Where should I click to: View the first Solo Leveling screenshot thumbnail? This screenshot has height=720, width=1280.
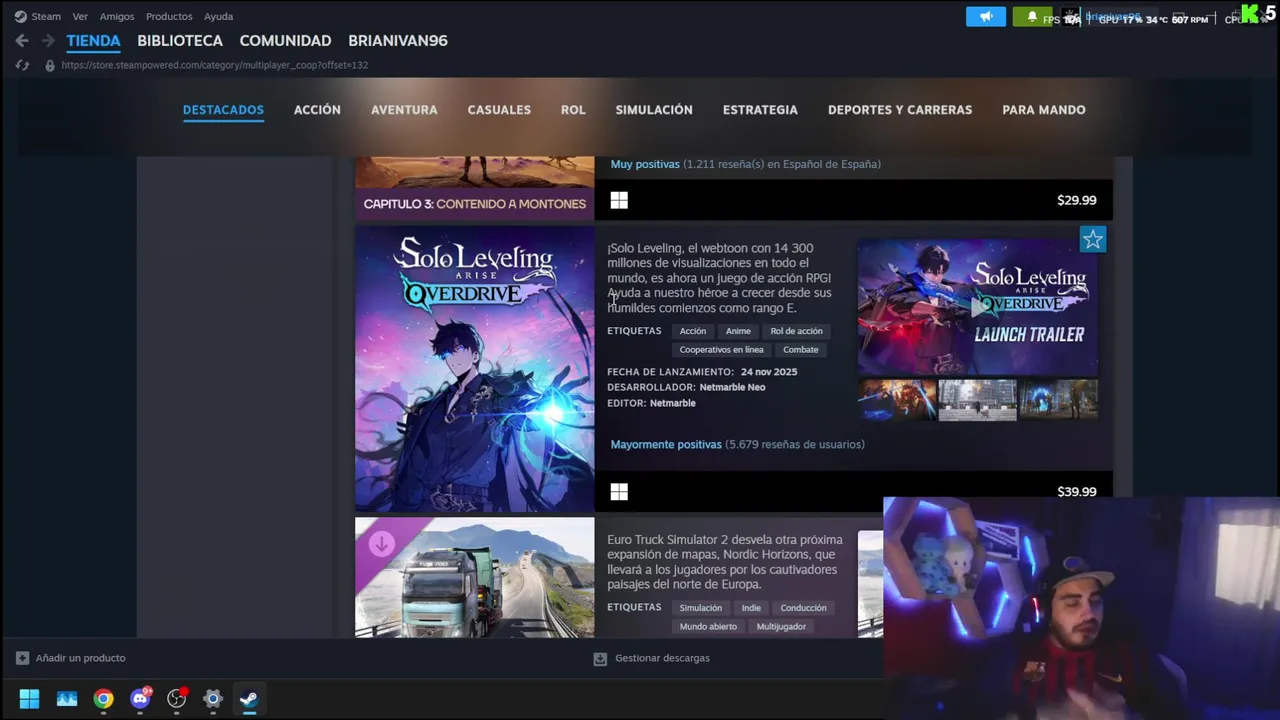(897, 400)
